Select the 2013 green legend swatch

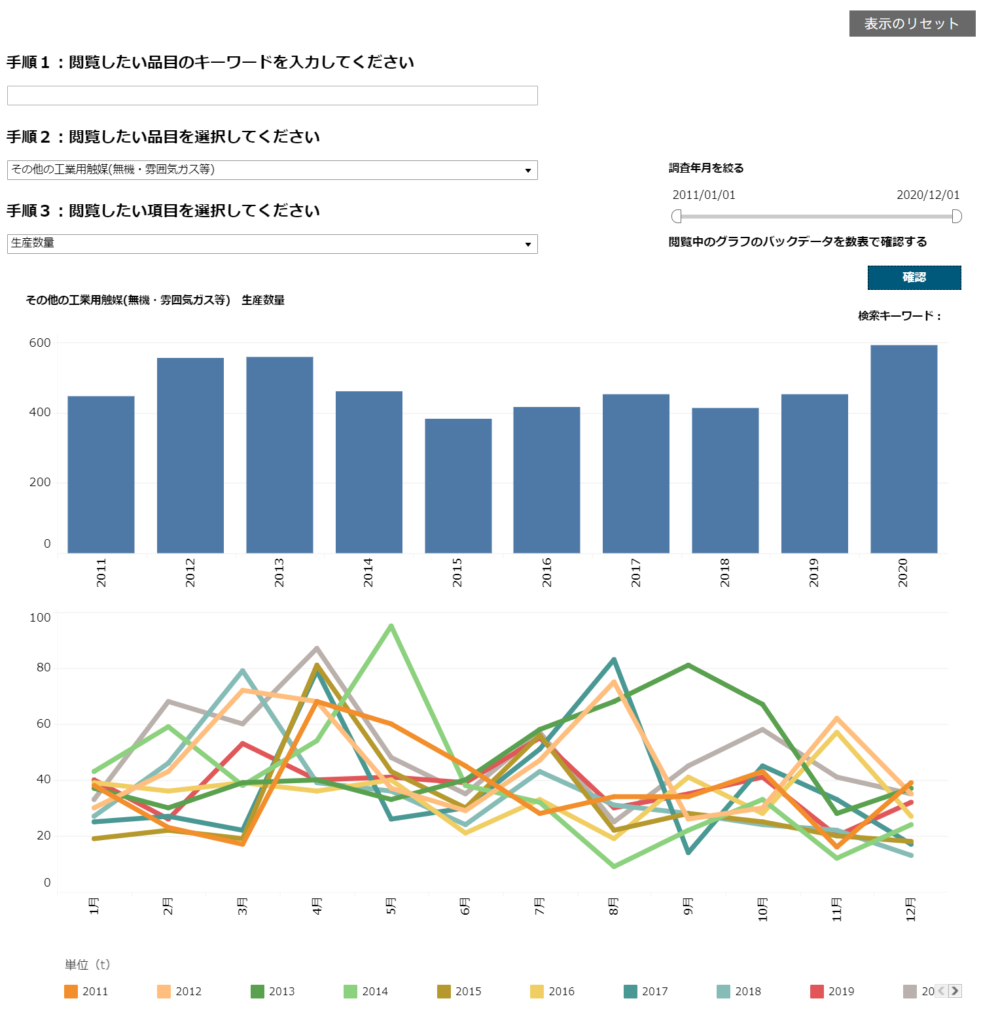coord(257,991)
